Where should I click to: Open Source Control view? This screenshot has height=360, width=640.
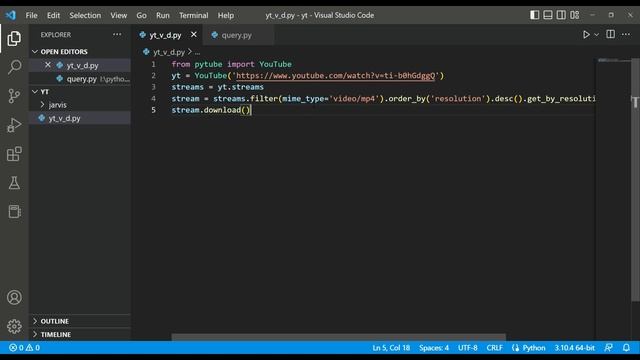[14, 96]
